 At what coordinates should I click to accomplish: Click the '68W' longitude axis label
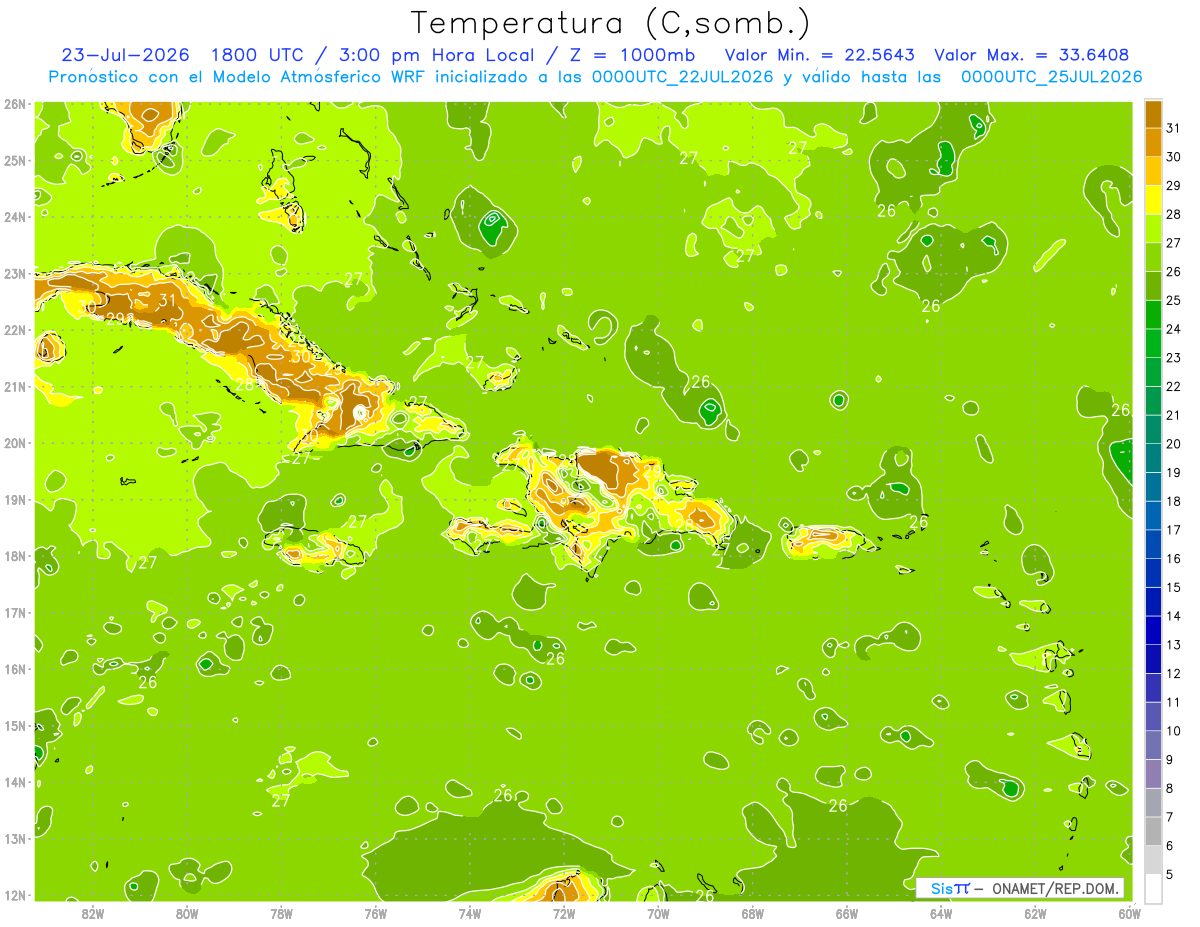(x=752, y=913)
